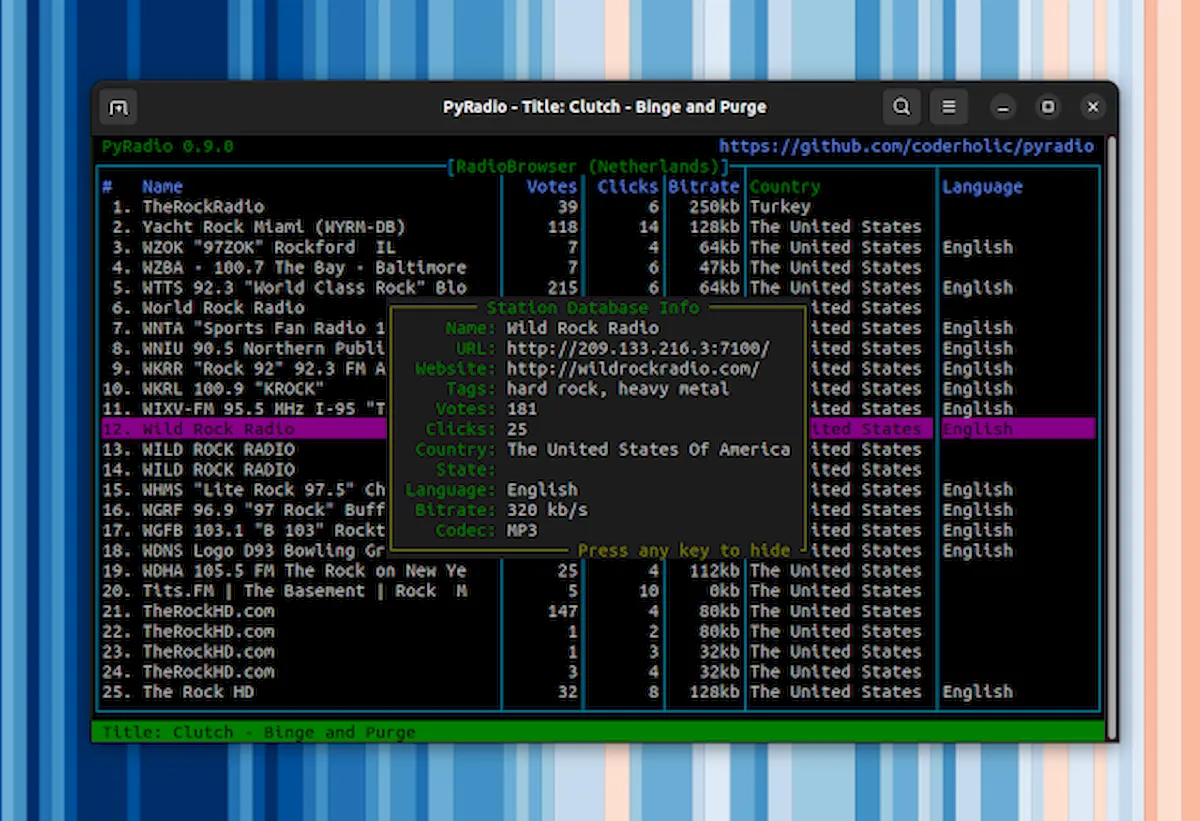Select WNTA Sports Fan Radio station
Viewport: 1200px width, 821px height.
(x=244, y=328)
